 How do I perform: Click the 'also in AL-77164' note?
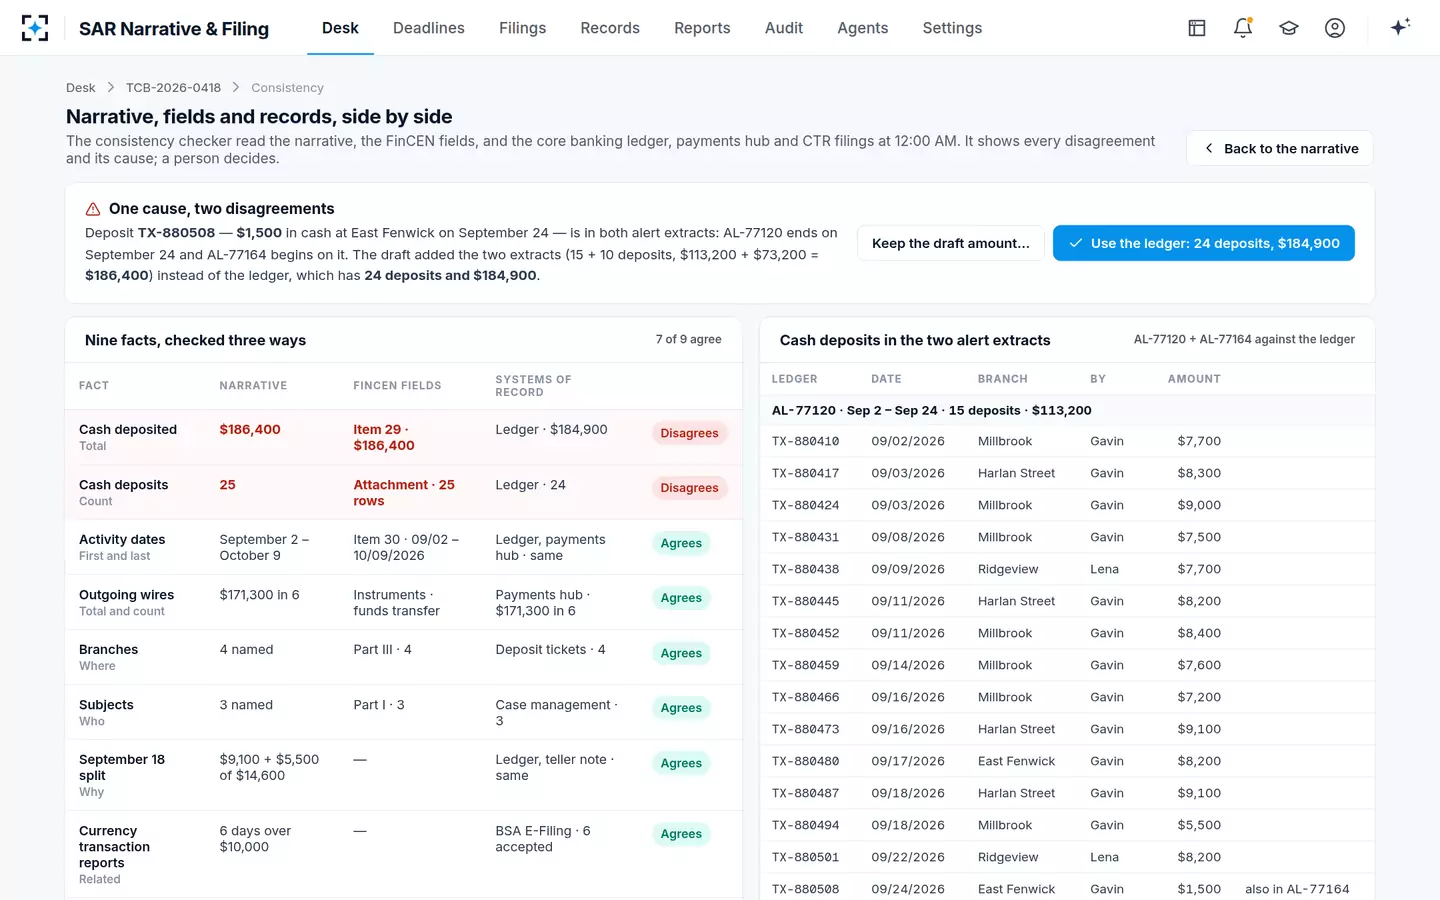click(1297, 889)
